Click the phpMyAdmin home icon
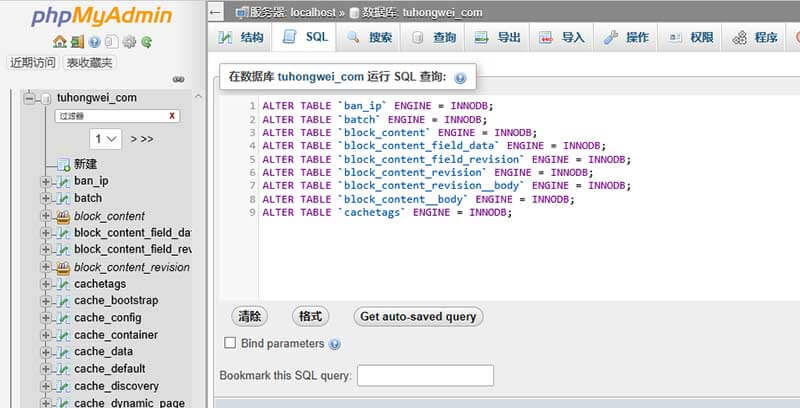 coord(60,42)
